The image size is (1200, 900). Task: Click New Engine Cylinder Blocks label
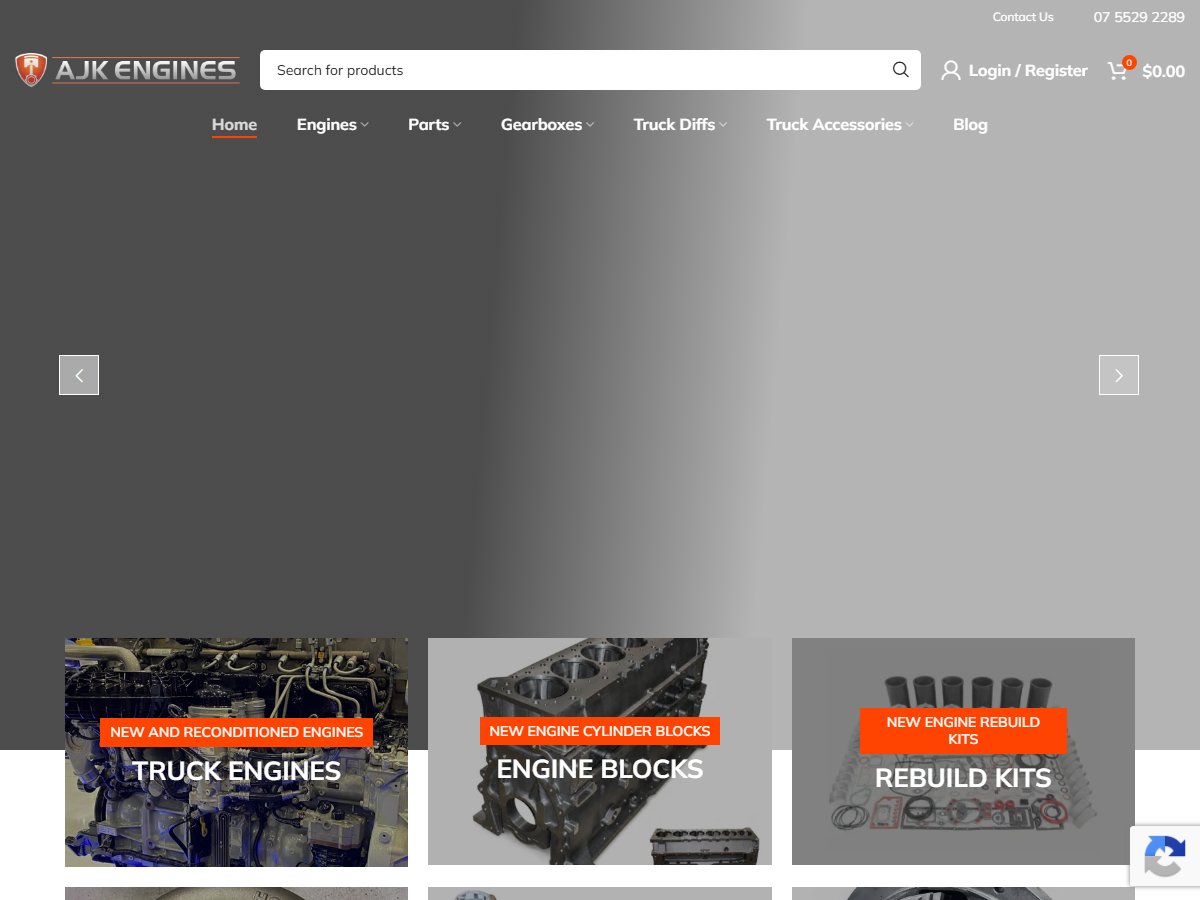point(600,731)
